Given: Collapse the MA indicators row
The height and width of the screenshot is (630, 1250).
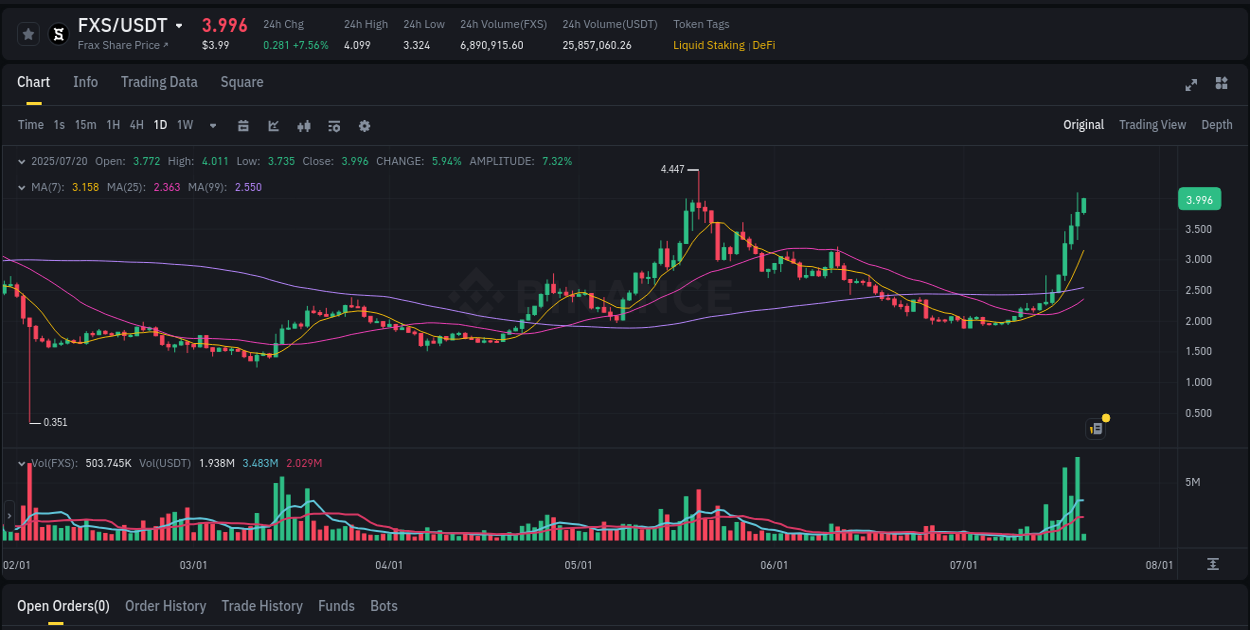Looking at the screenshot, I should (22, 185).
